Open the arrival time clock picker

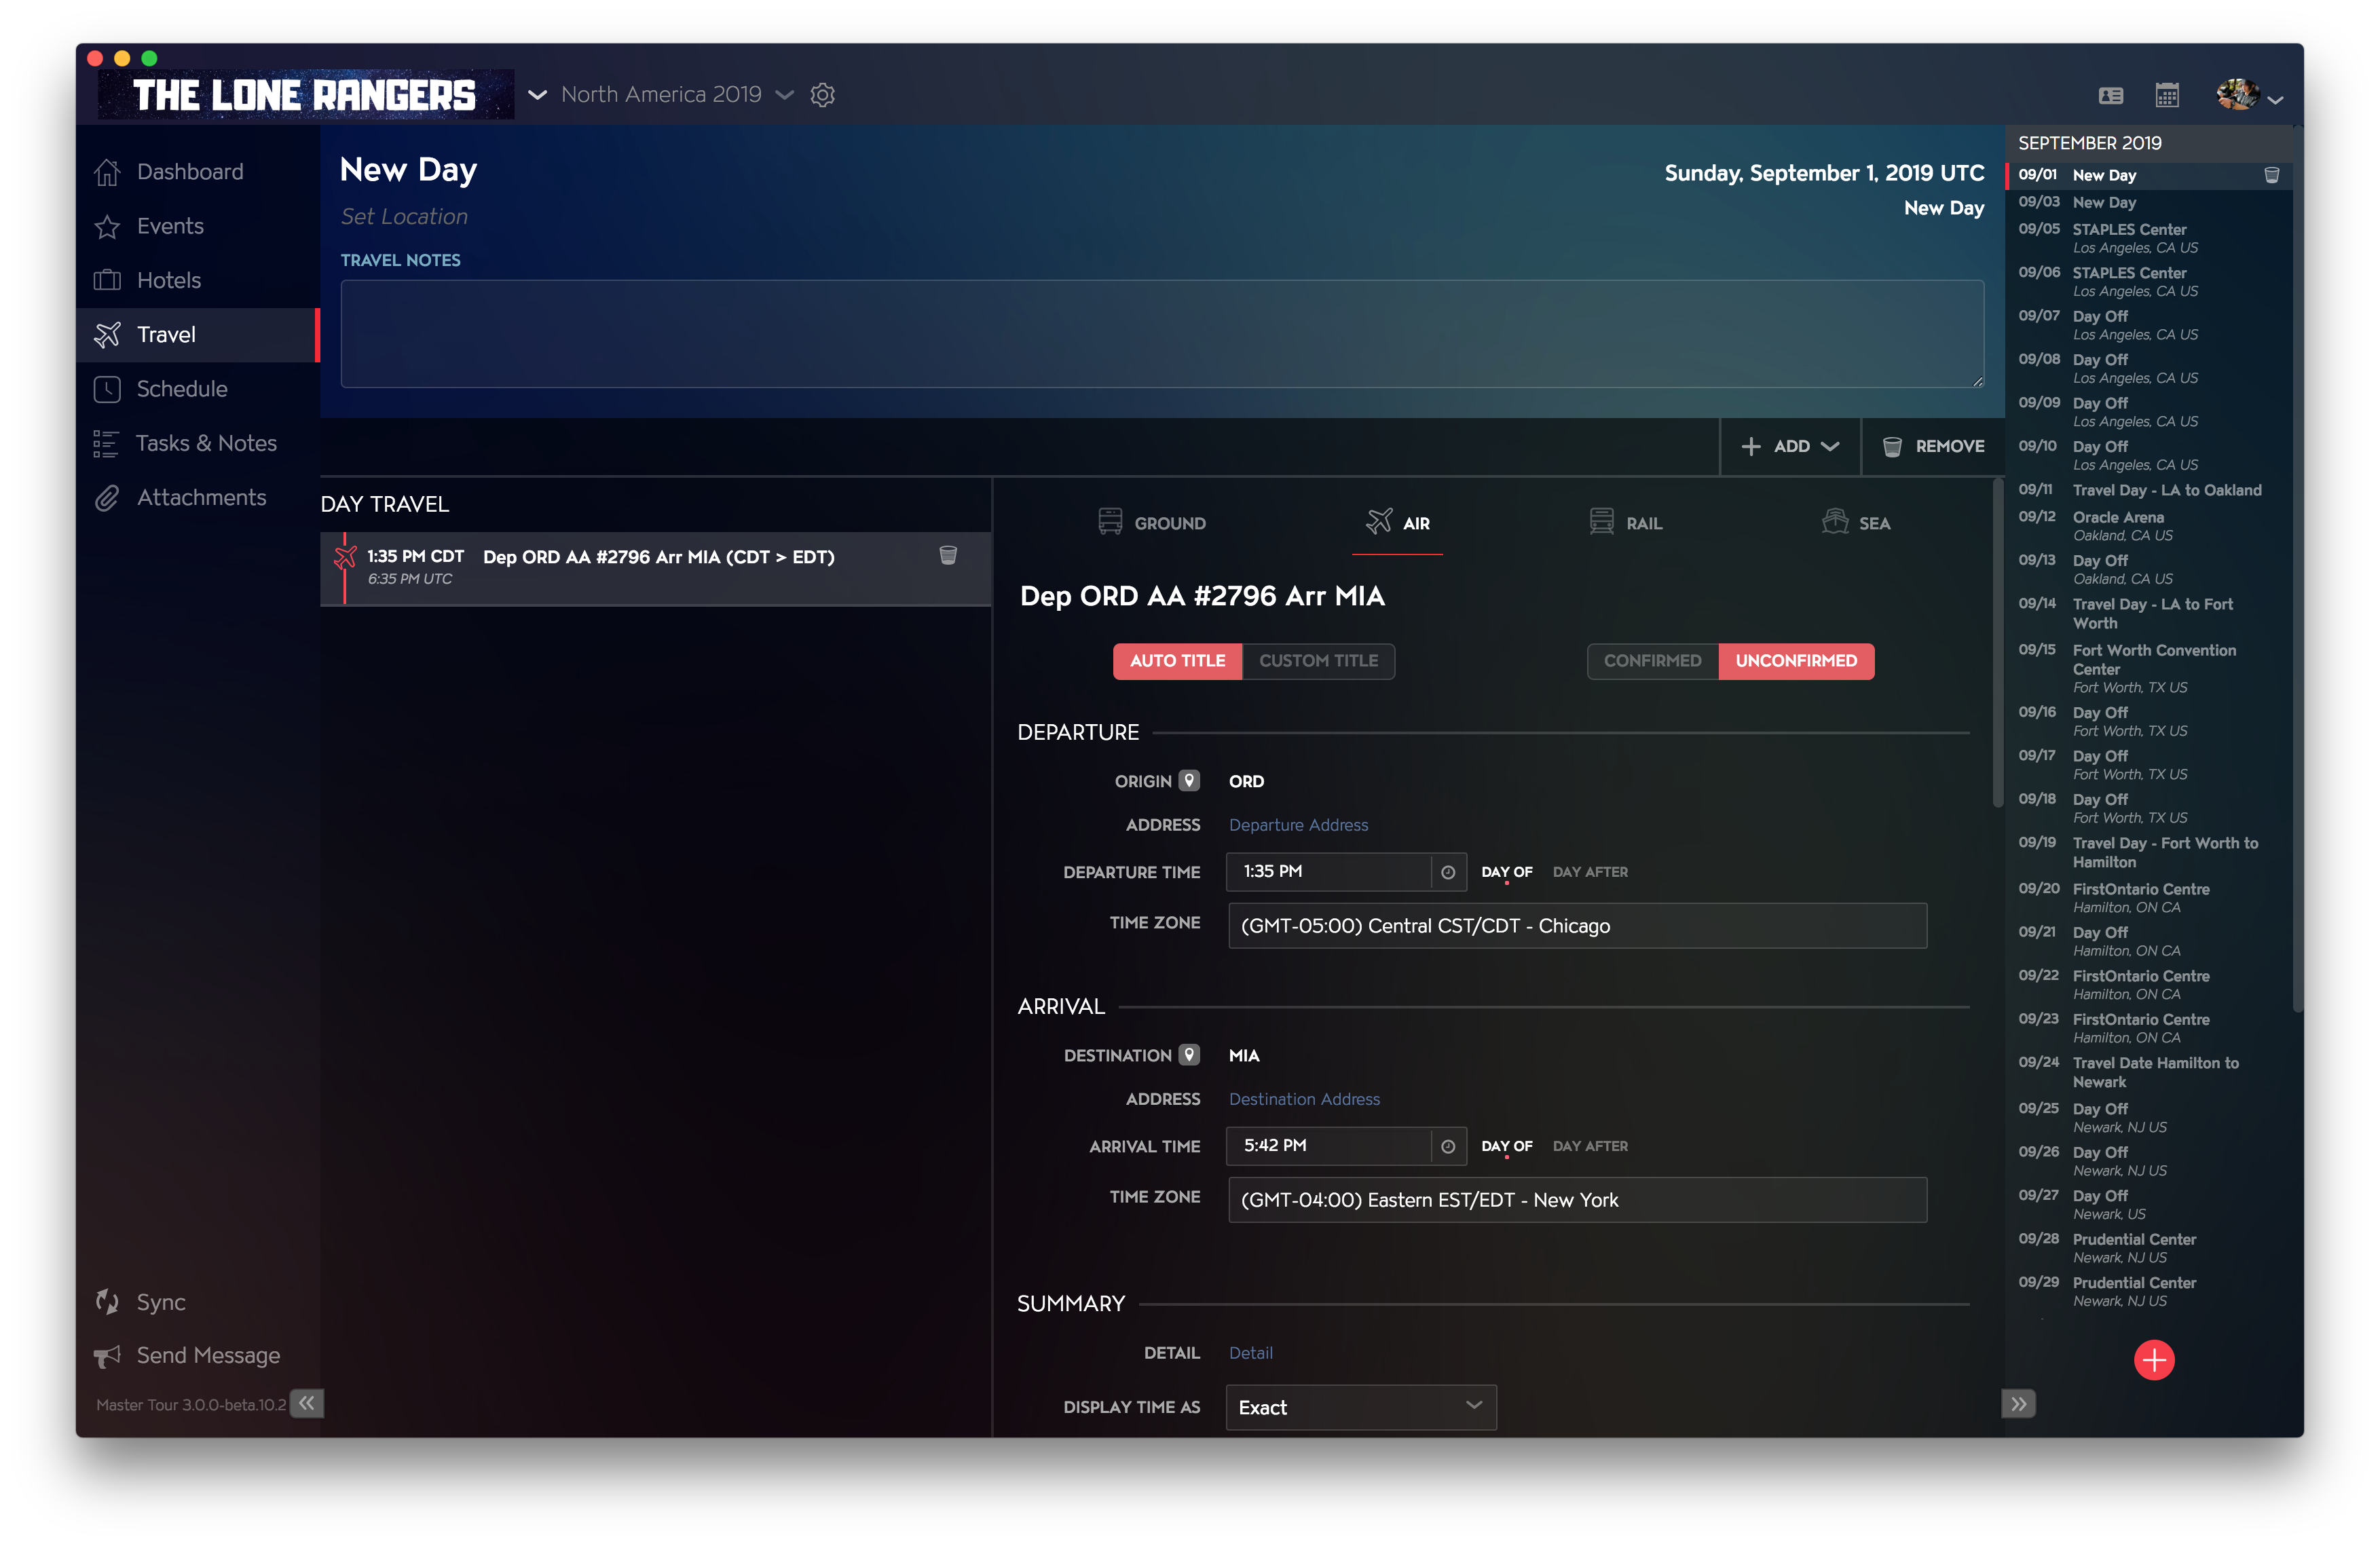tap(1447, 1146)
